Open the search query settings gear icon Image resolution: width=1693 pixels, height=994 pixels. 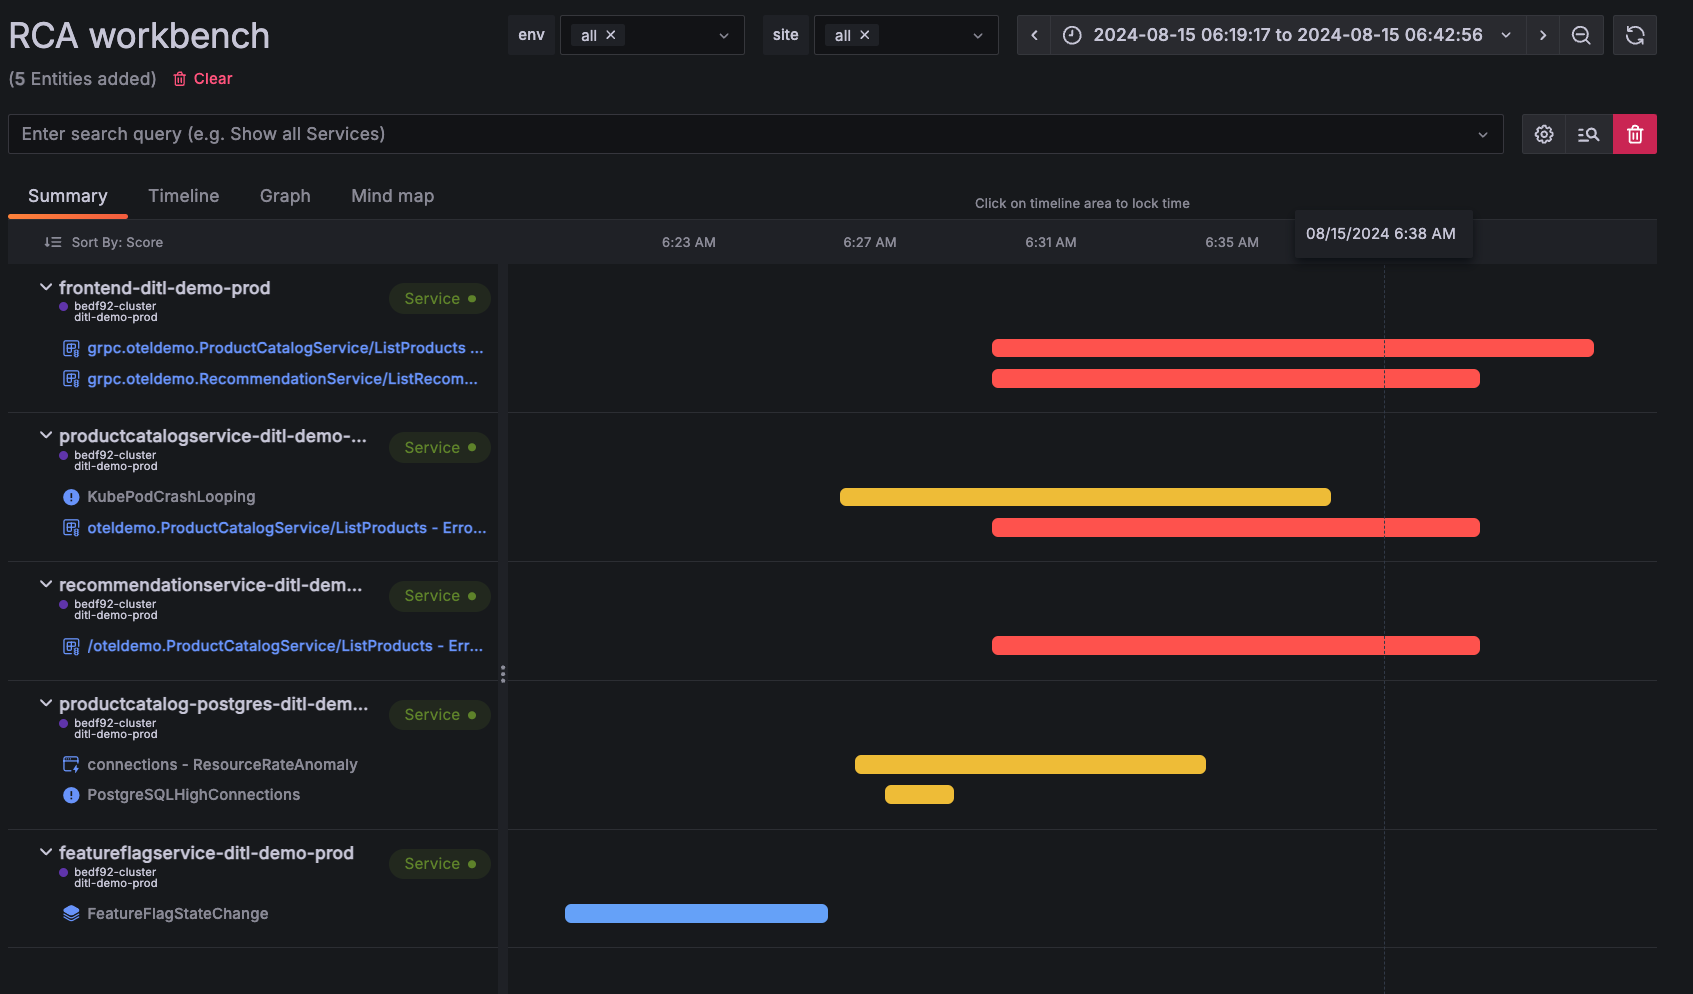[x=1543, y=133]
